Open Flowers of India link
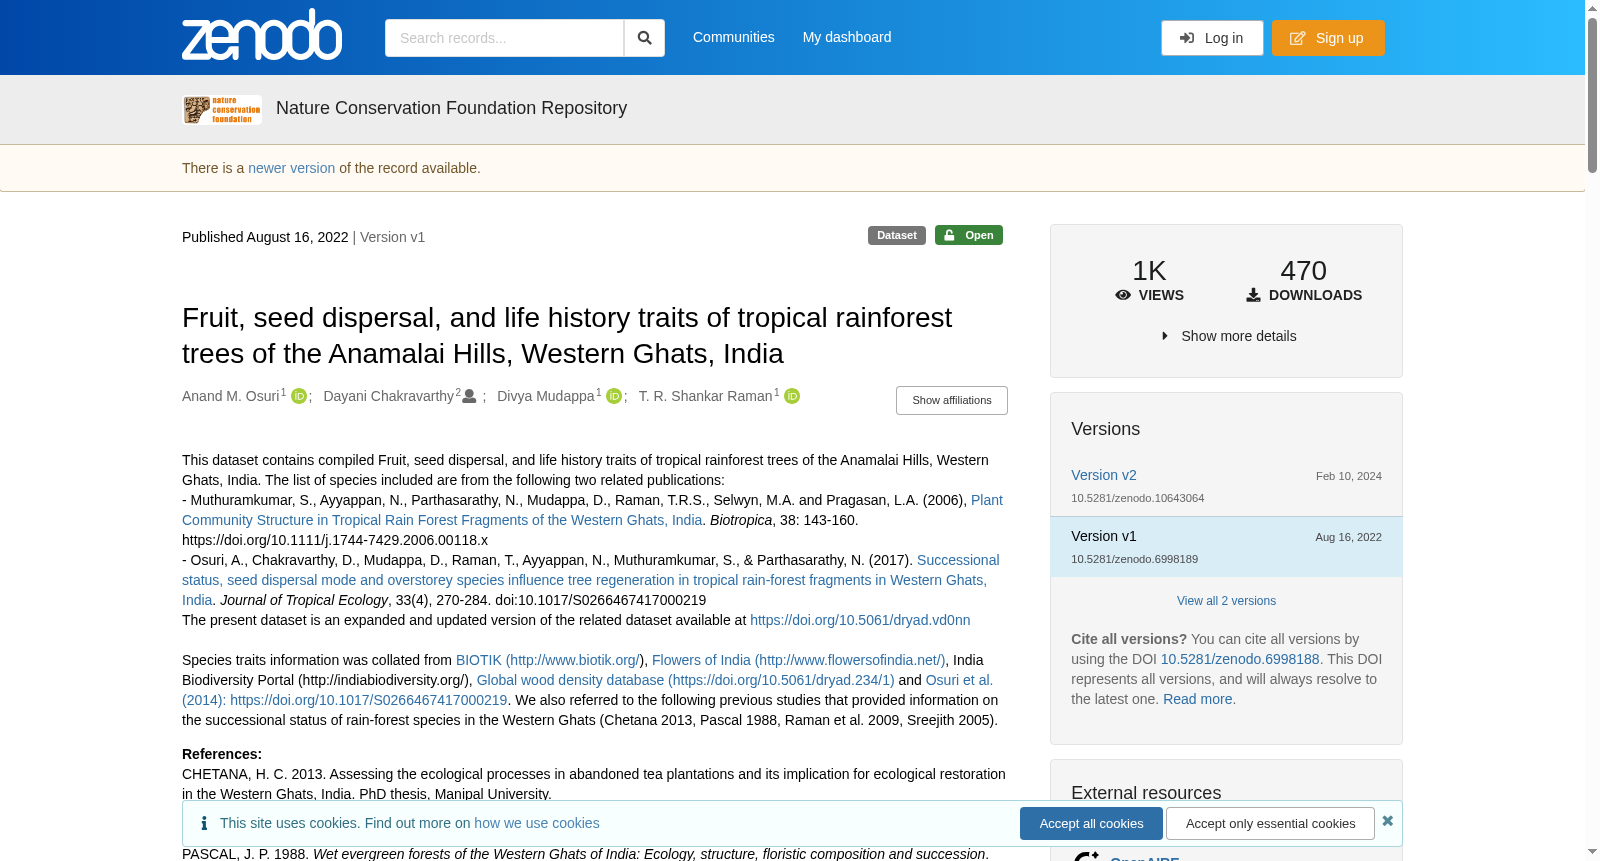The image size is (1600, 861). tap(798, 660)
